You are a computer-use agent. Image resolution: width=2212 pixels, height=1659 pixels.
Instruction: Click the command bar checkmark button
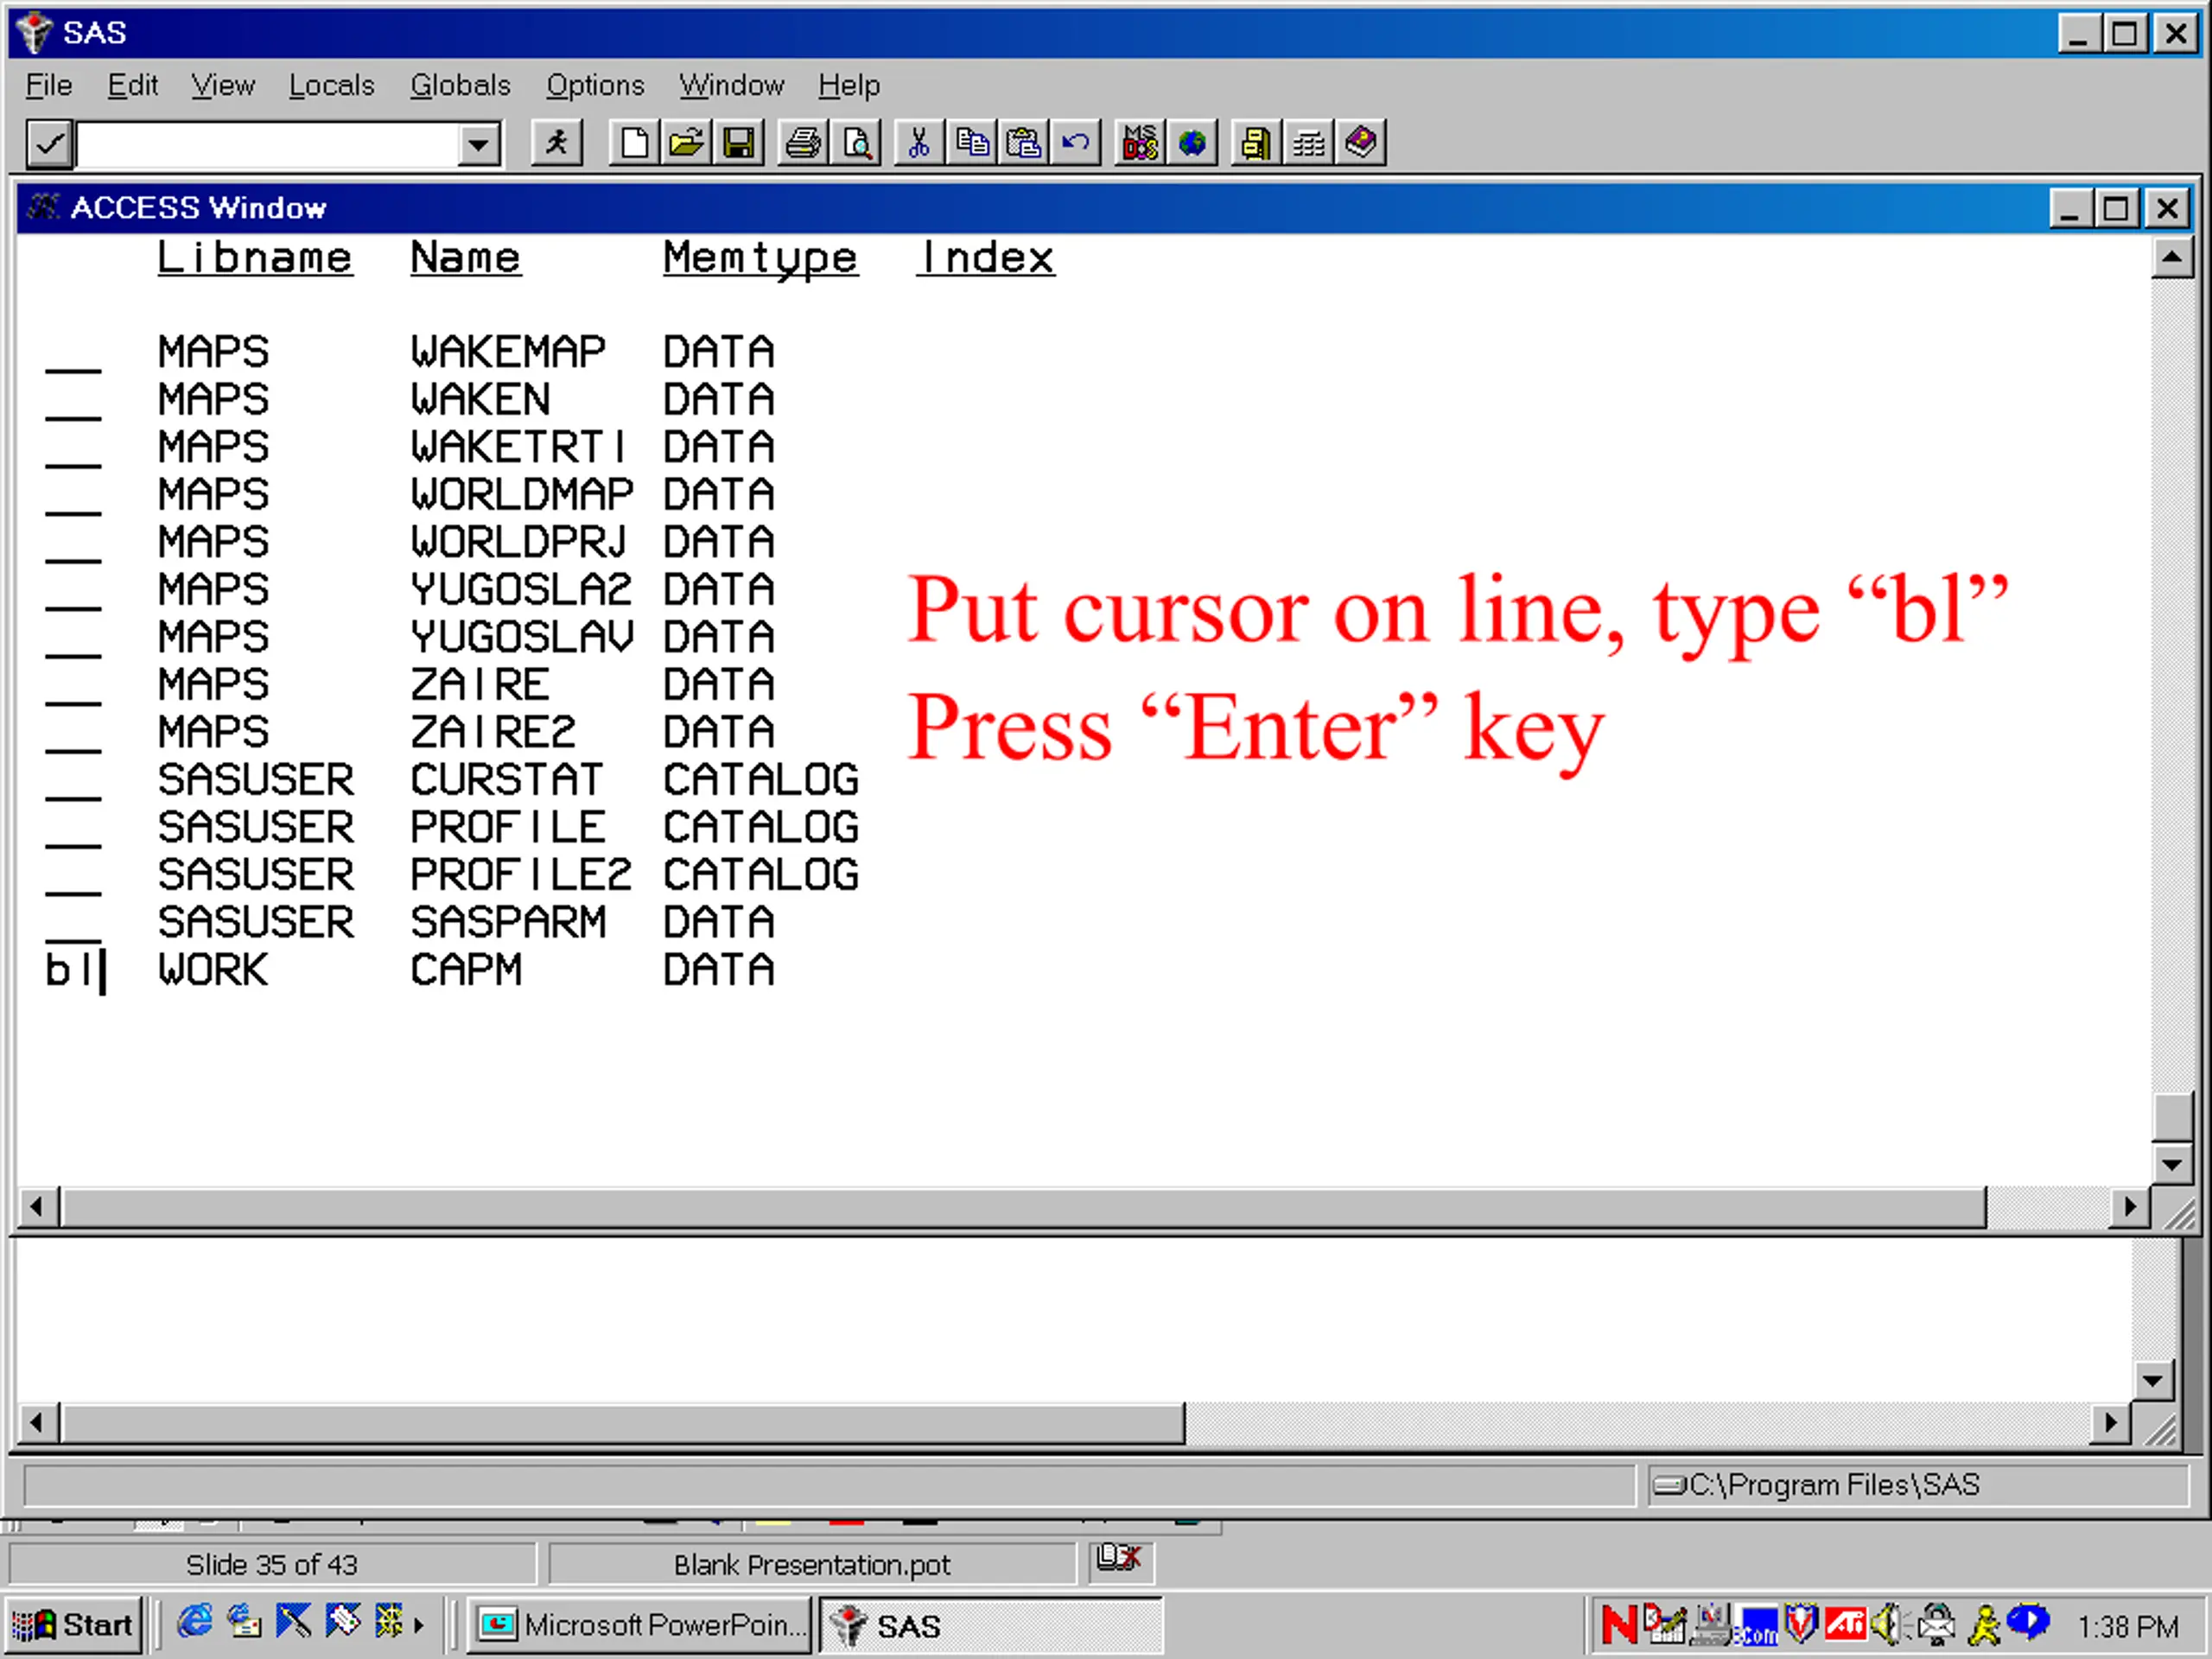point(49,144)
